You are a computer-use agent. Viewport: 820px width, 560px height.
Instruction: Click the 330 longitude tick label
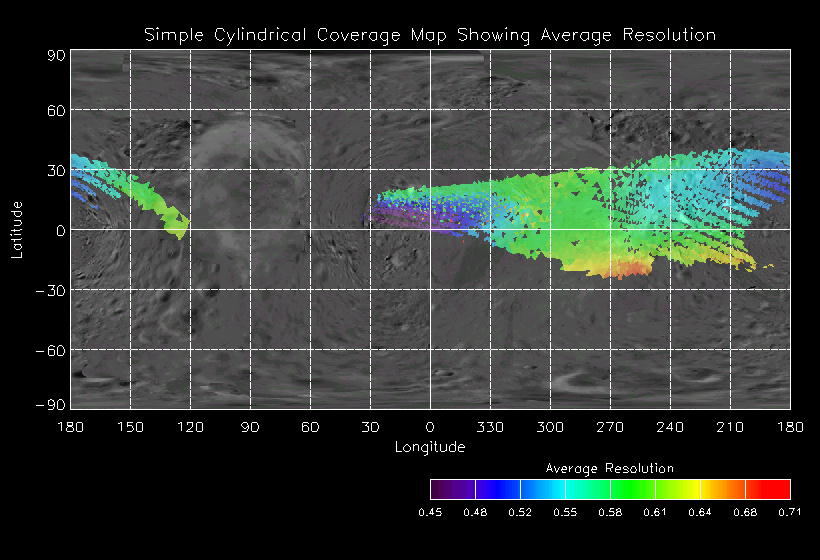pyautogui.click(x=490, y=427)
